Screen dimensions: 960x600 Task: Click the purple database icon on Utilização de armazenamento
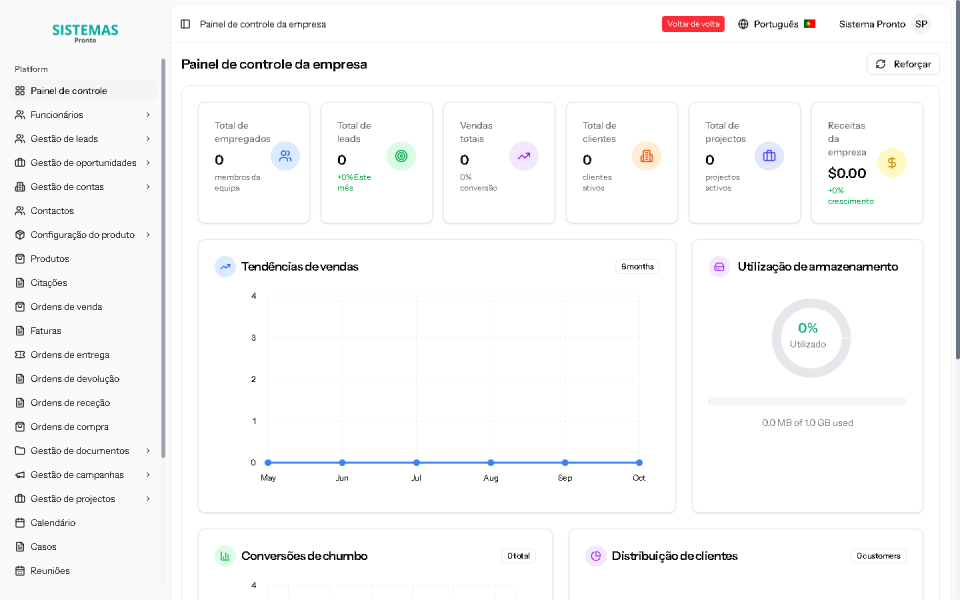pos(720,266)
